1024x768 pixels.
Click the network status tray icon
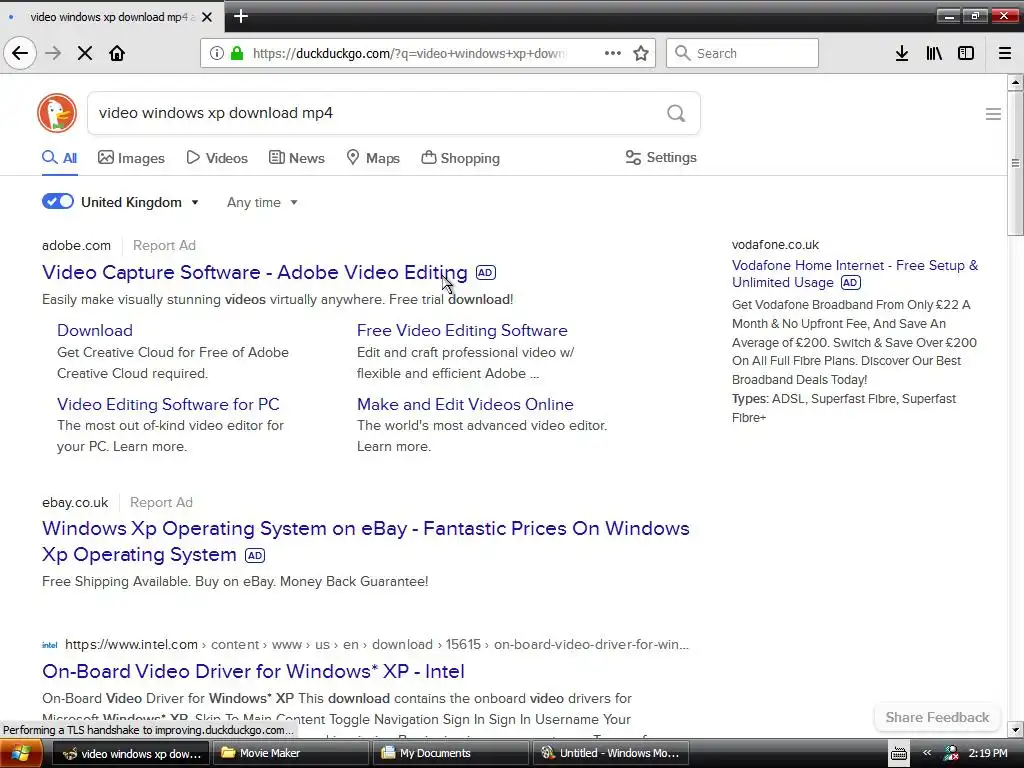[951, 754]
